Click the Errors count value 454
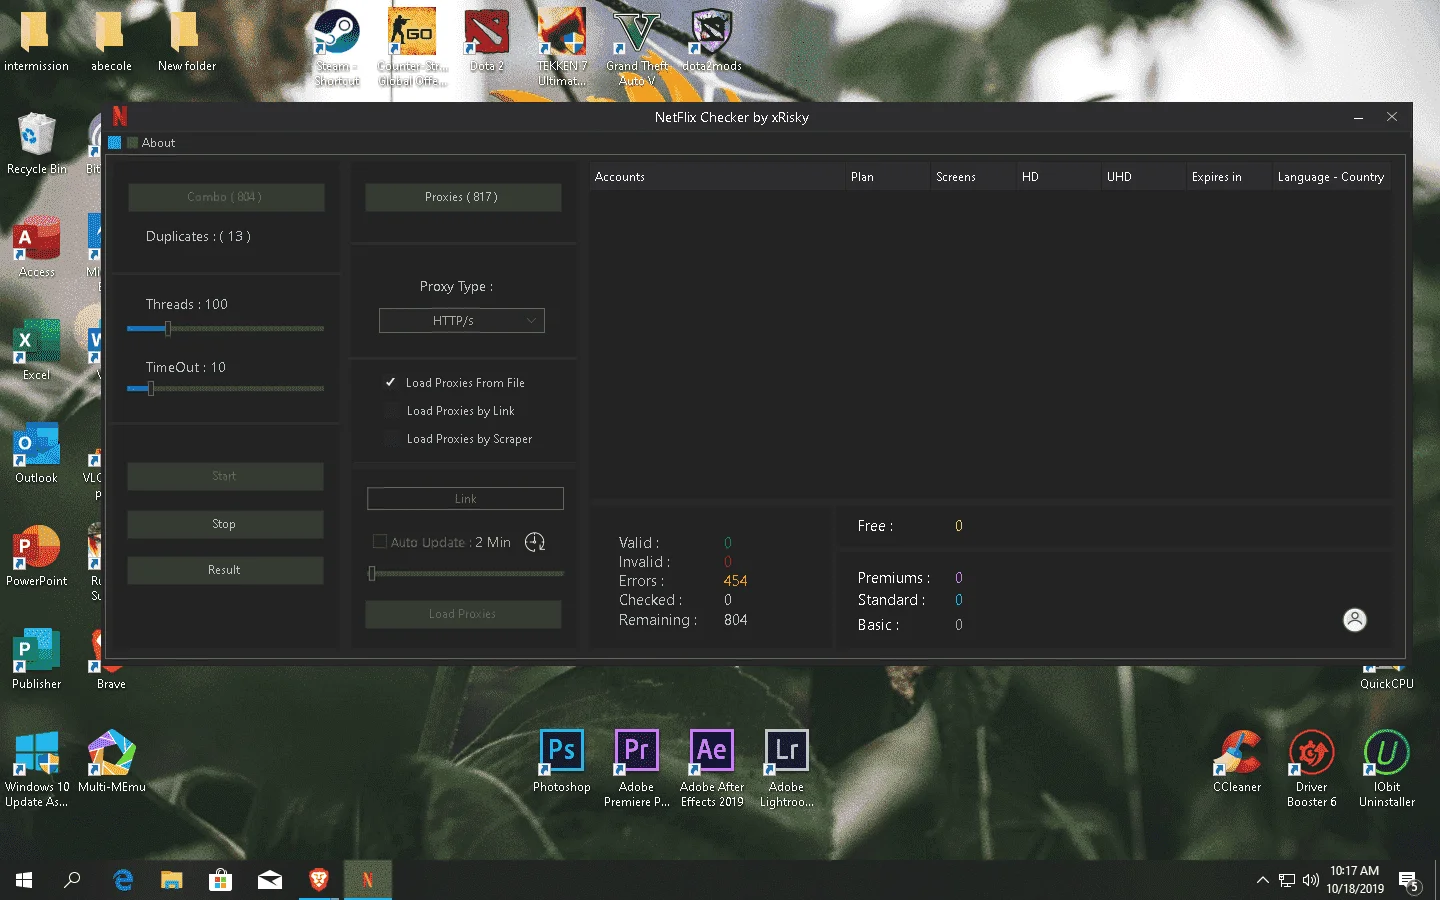 (x=735, y=581)
